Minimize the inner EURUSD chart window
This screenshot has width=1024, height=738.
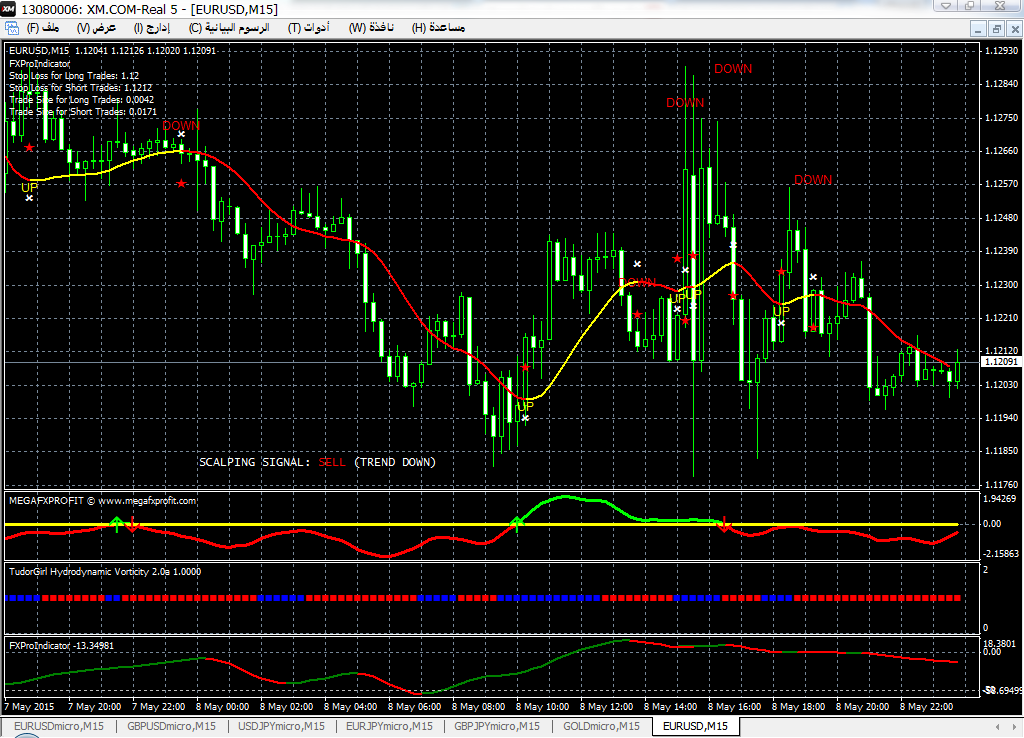click(x=978, y=29)
